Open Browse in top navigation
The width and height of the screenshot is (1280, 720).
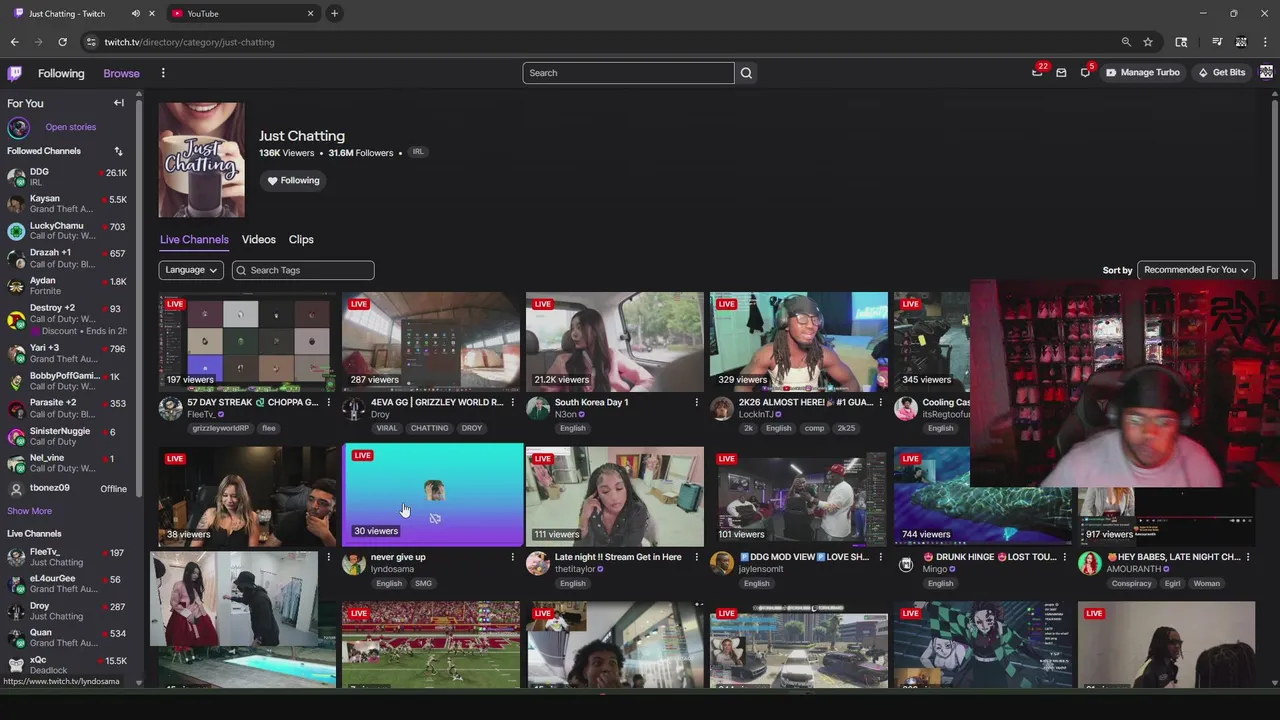click(121, 73)
